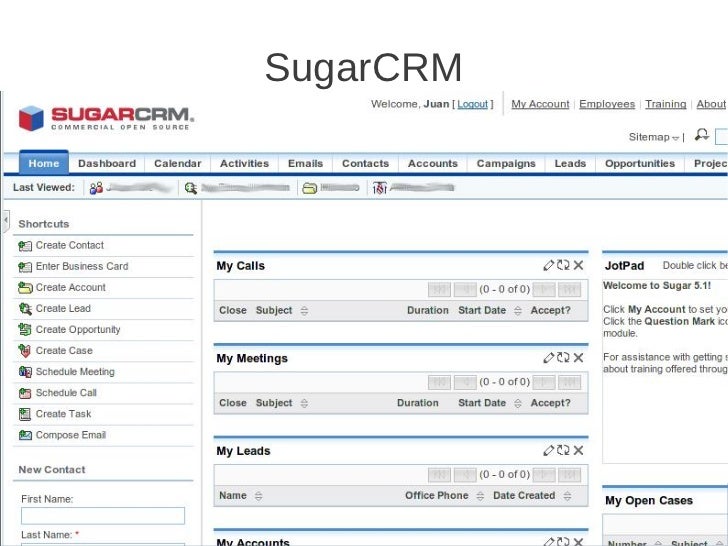Click the Create Opportunity icon
The height and width of the screenshot is (546, 728).
pos(25,330)
